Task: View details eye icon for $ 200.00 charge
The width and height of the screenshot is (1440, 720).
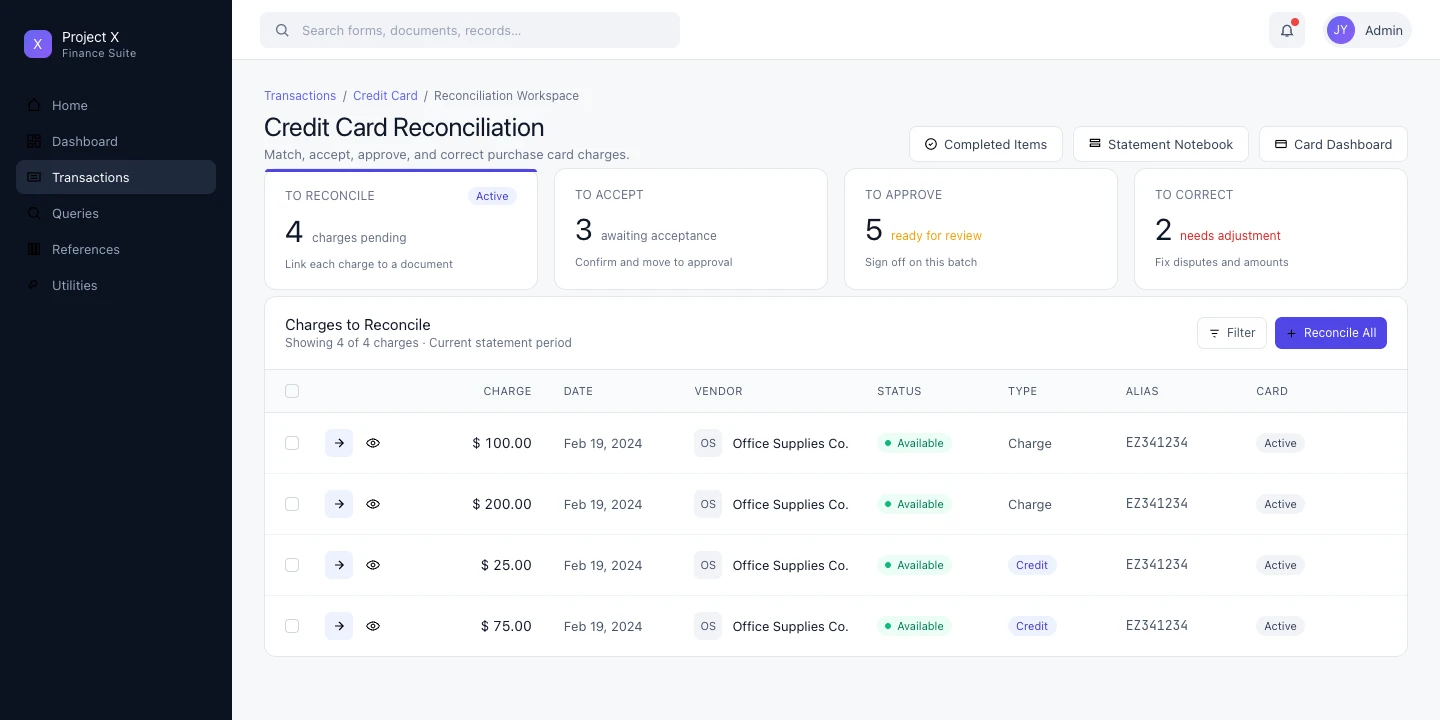Action: pyautogui.click(x=373, y=504)
